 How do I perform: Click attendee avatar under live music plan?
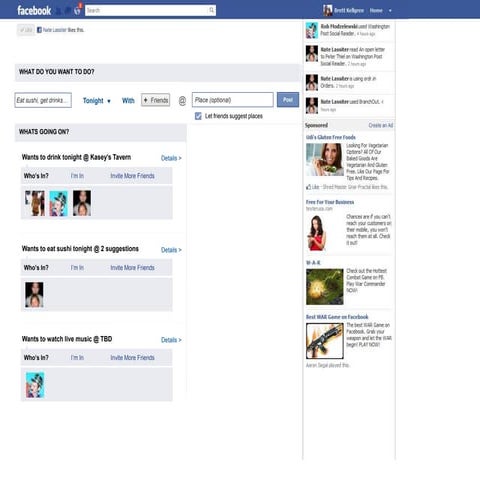click(35, 385)
